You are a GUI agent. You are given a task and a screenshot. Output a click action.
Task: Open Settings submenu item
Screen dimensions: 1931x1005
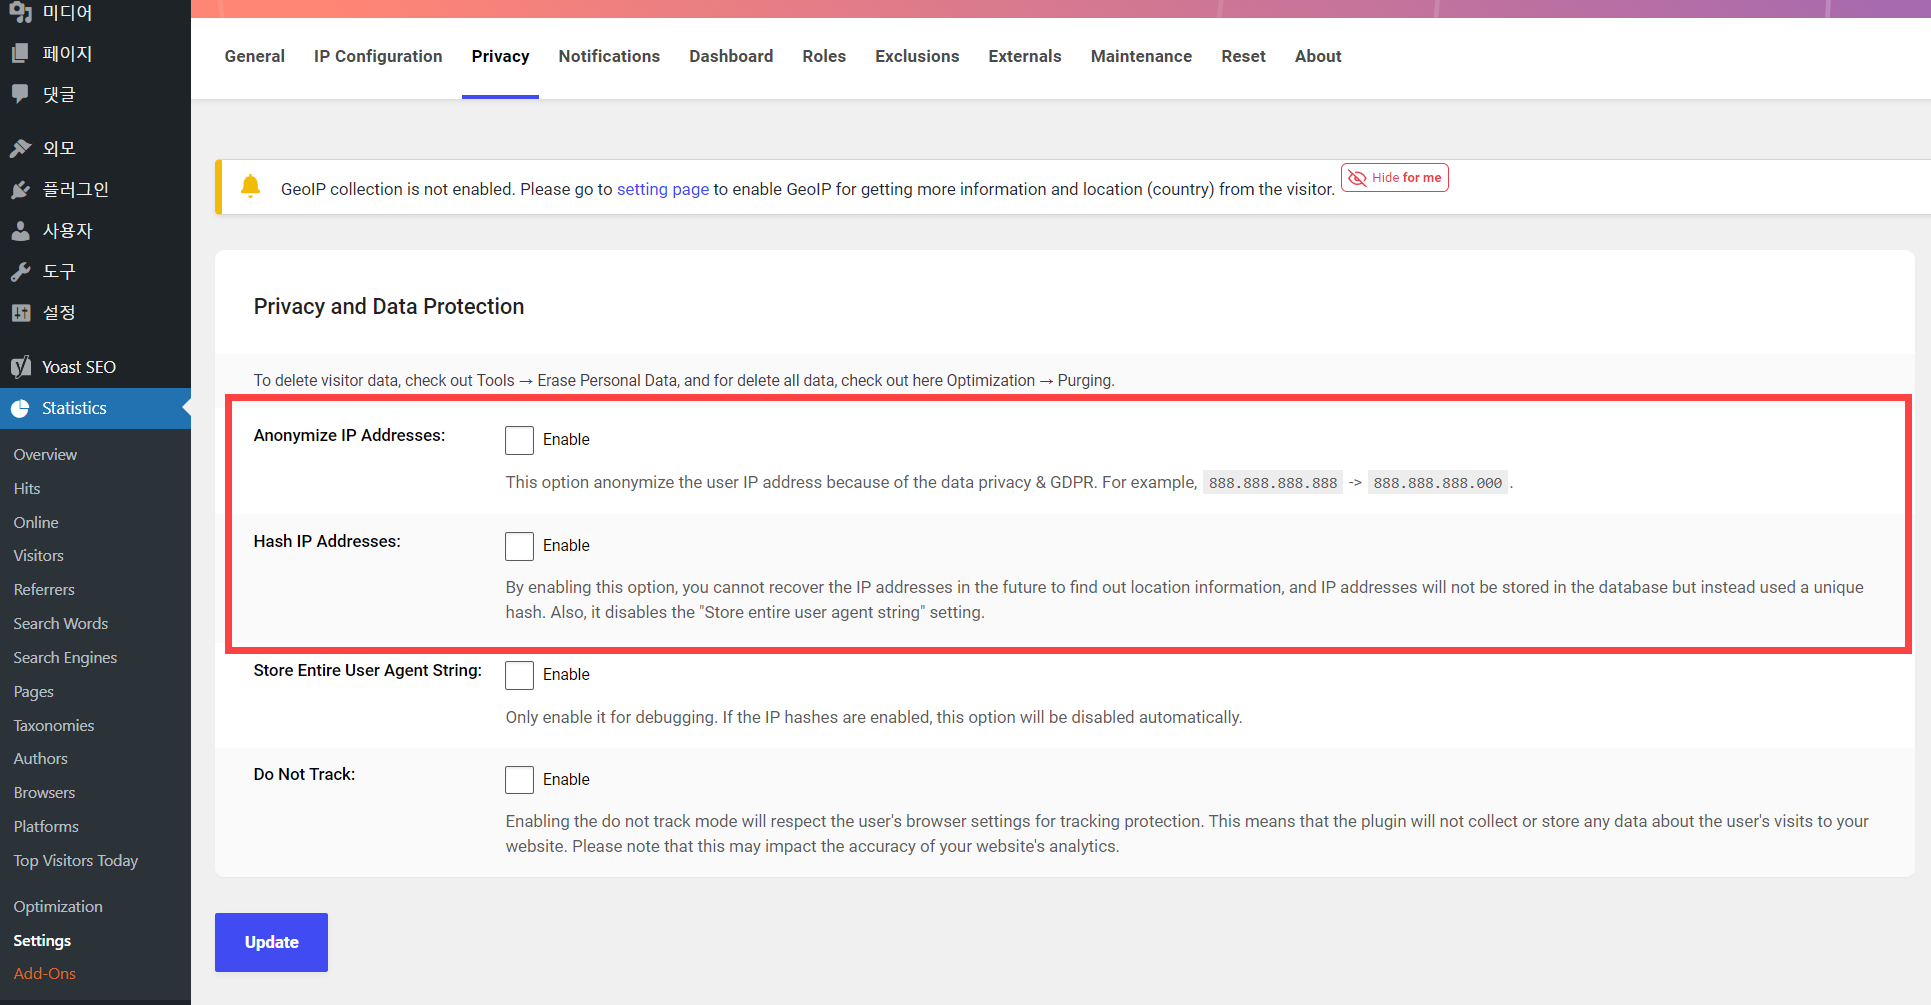coord(42,940)
